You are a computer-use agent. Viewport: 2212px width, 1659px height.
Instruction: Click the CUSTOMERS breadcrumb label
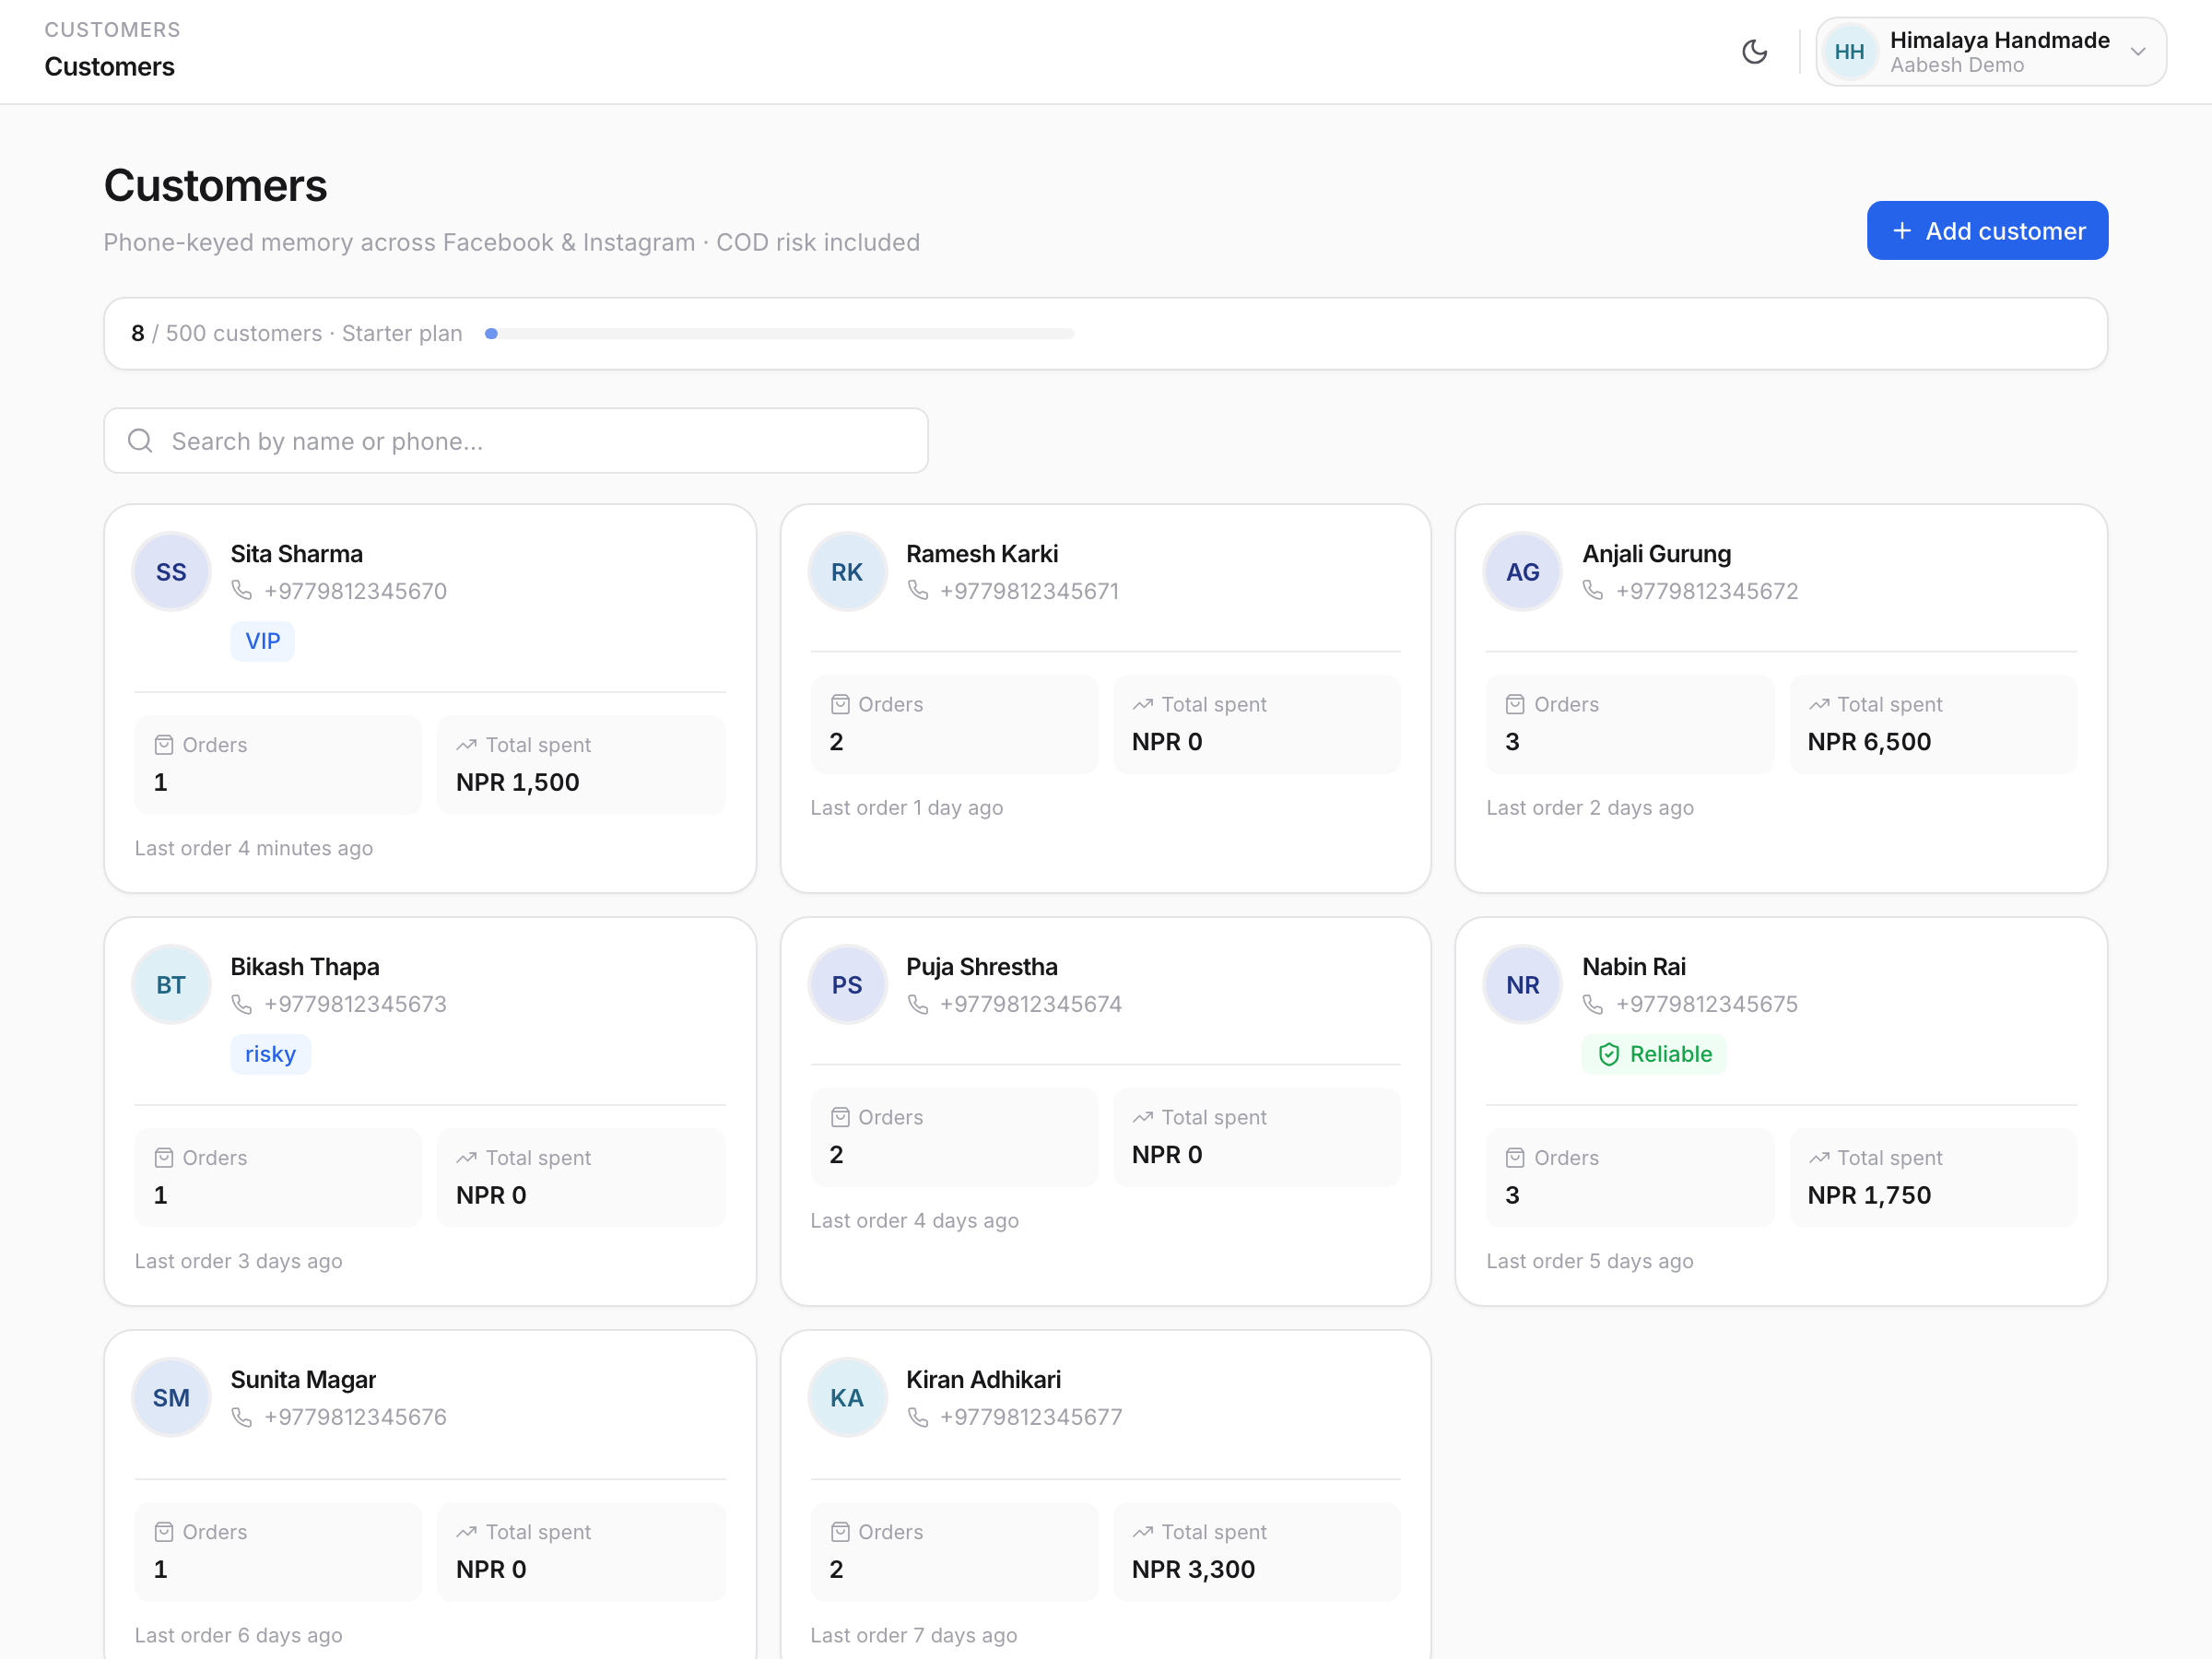(x=112, y=30)
